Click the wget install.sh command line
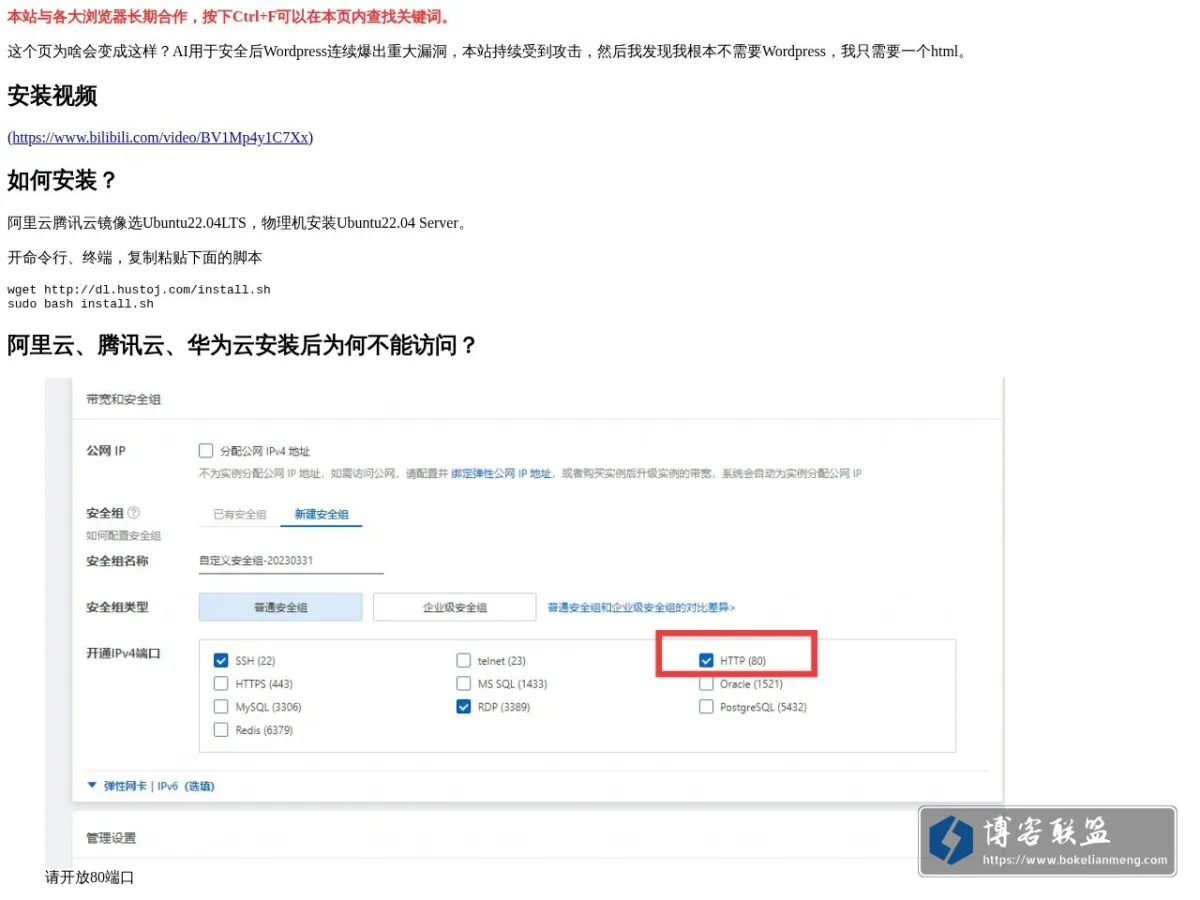Image resolution: width=1200 pixels, height=900 pixels. (139, 290)
